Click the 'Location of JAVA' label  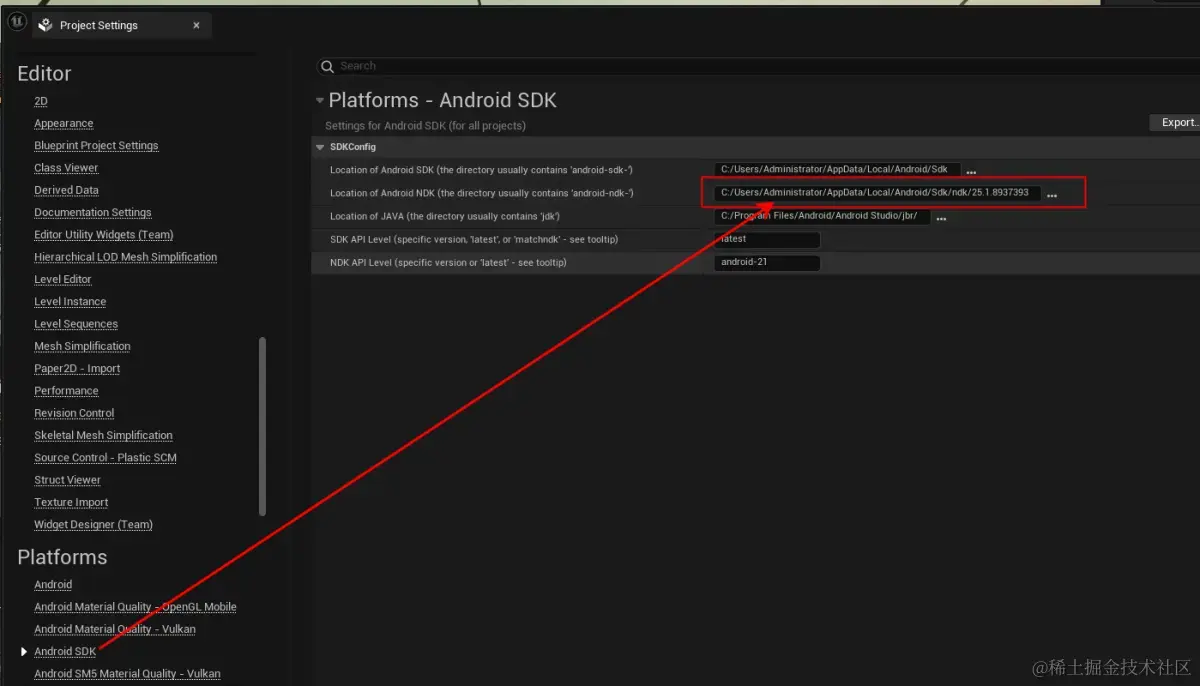click(445, 216)
